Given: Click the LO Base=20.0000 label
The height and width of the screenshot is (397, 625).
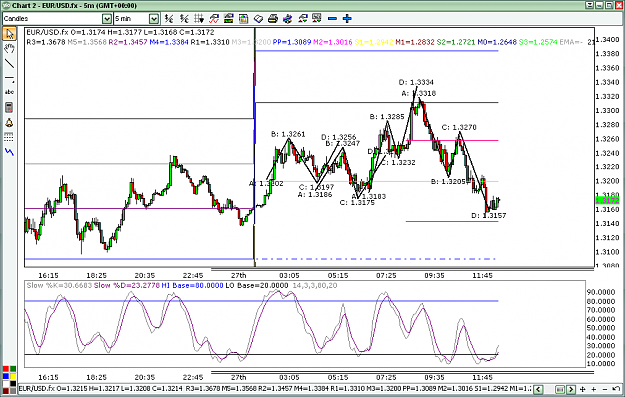Looking at the screenshot, I should tap(257, 285).
